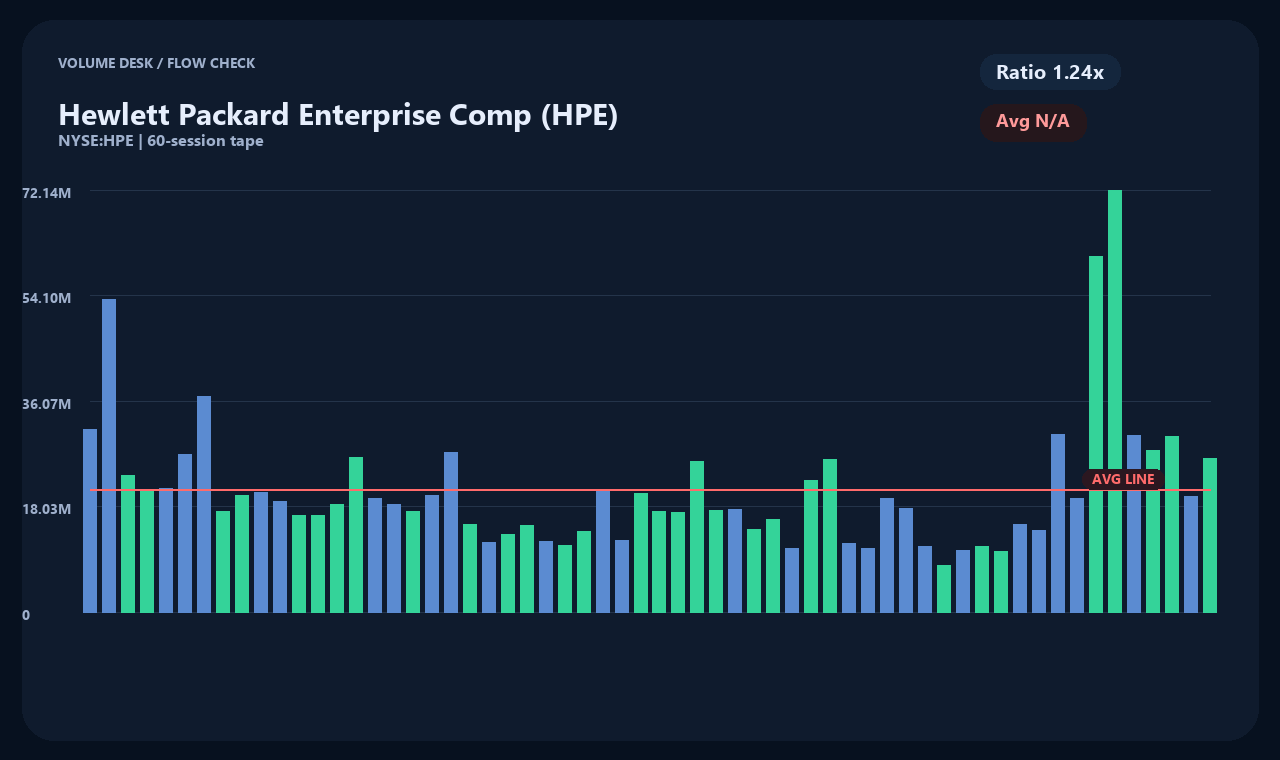Screen dimensions: 1280x760
Task: Click the NYSE:HPE 60-session tape subtitle
Action: point(161,141)
